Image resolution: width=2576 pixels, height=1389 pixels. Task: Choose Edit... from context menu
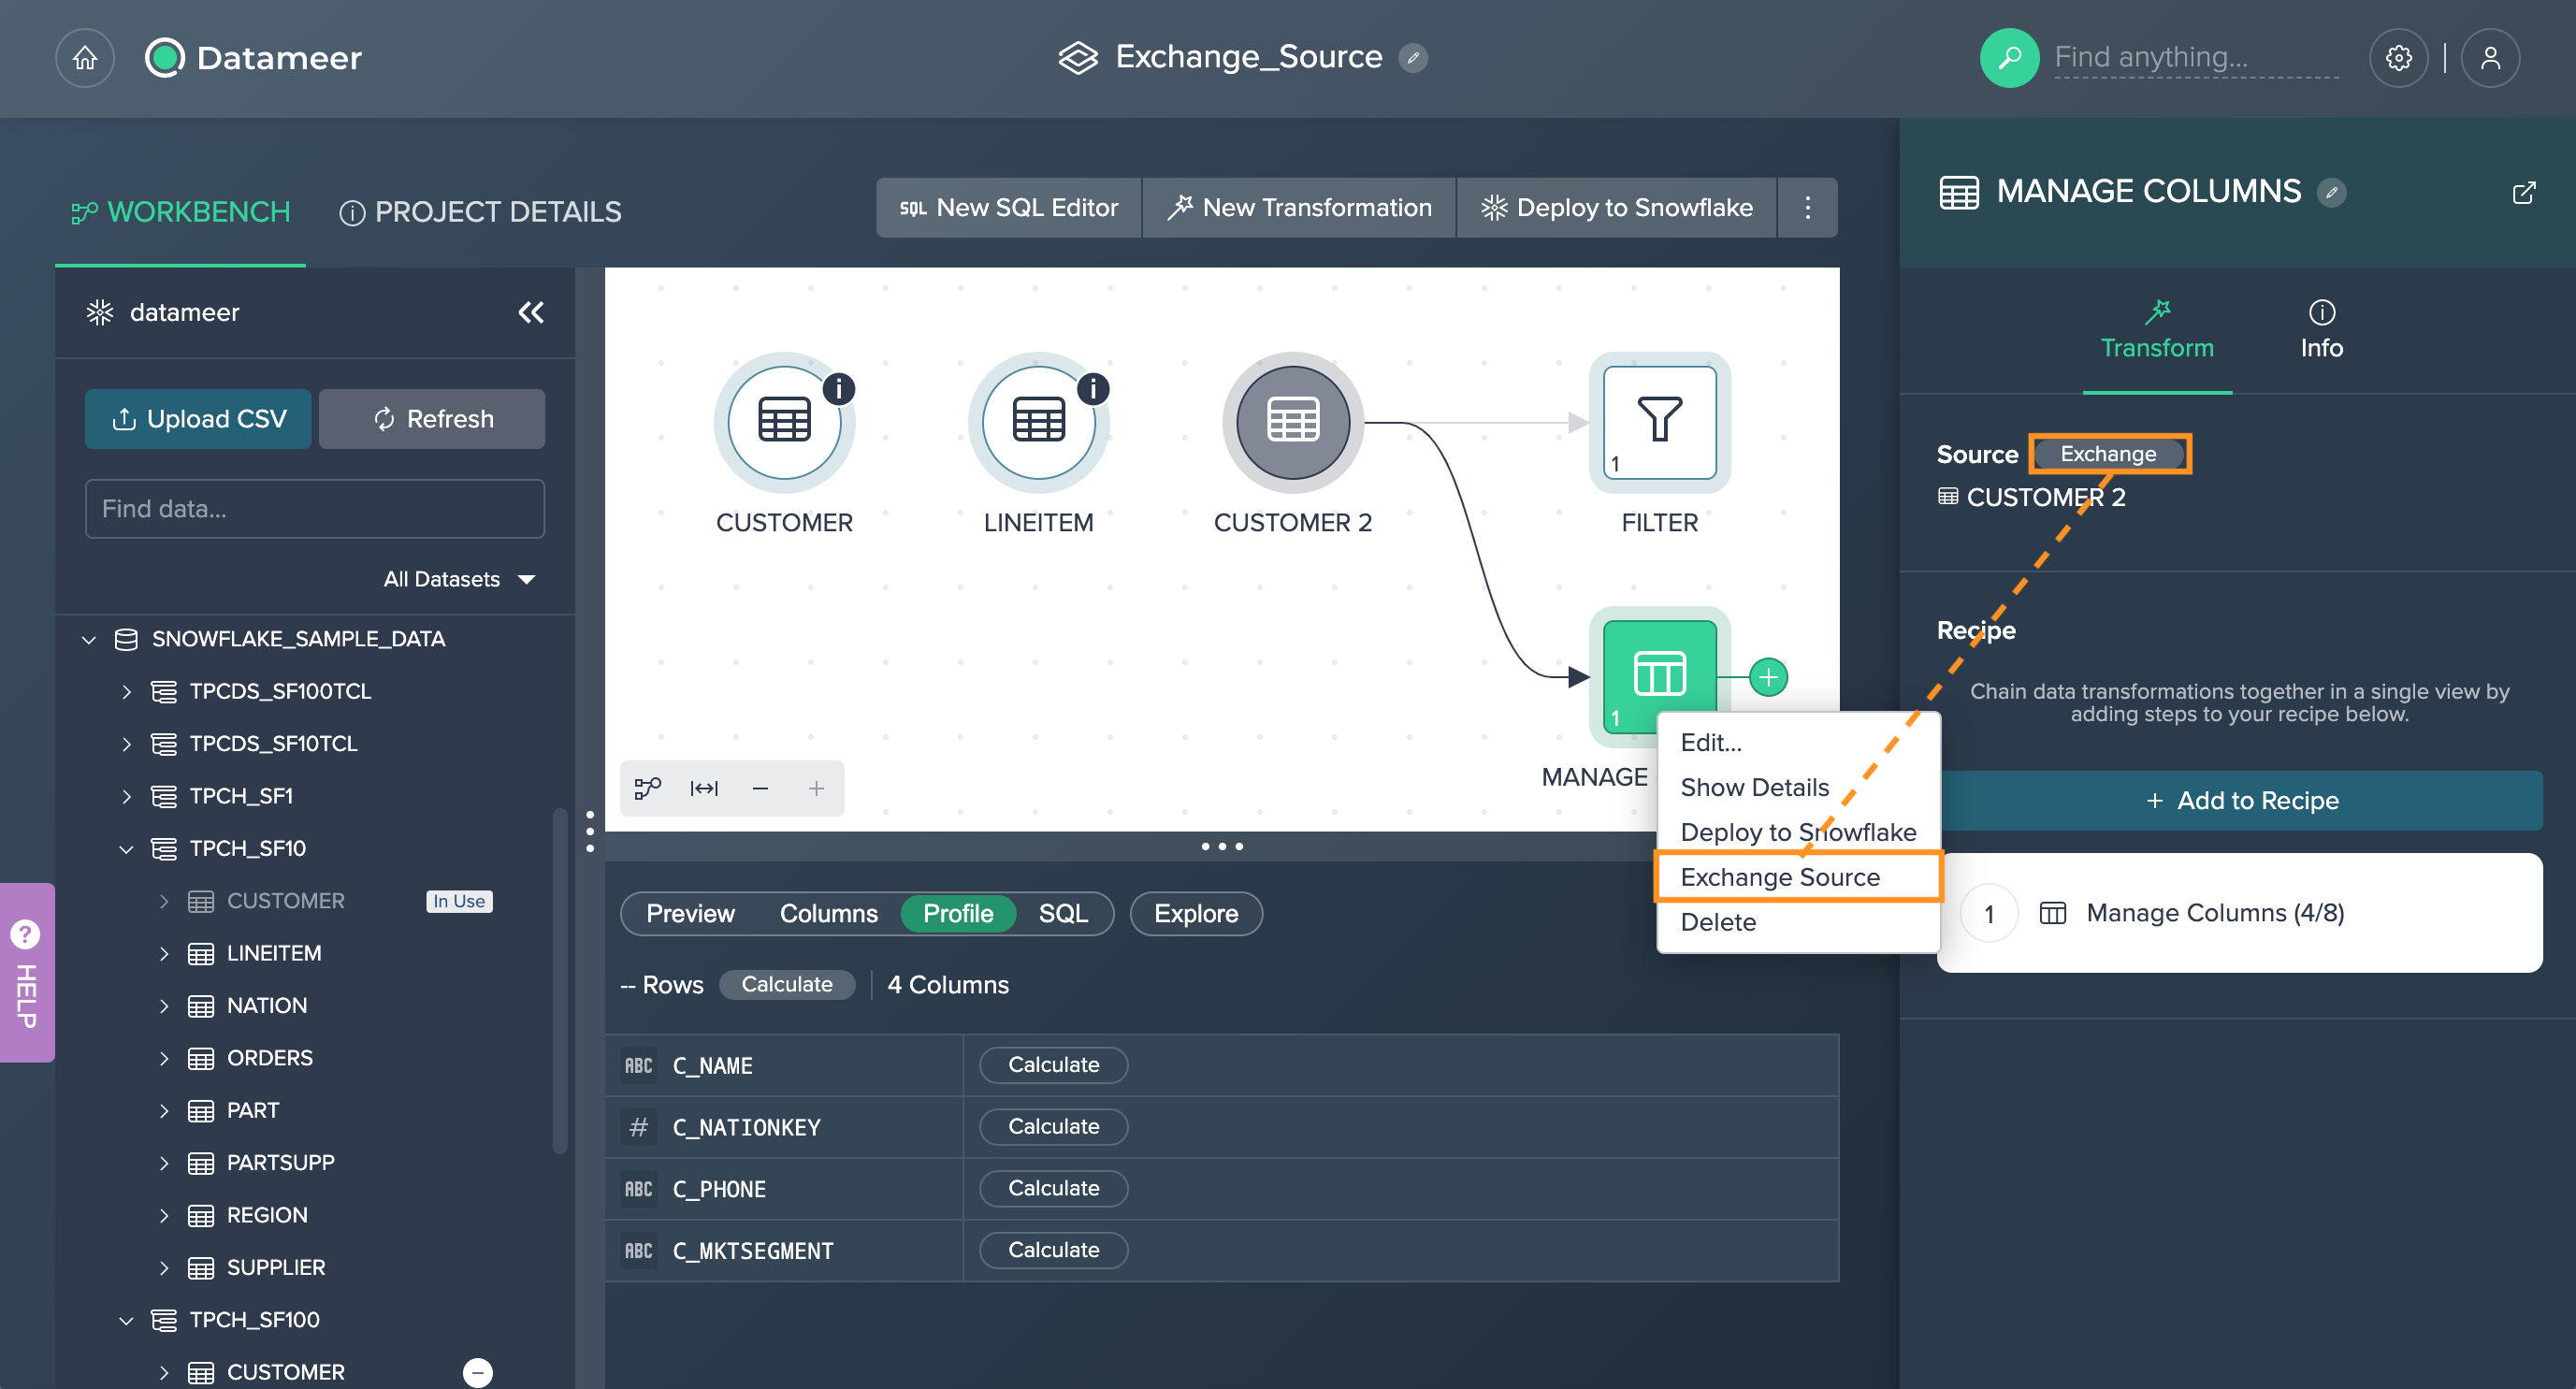1798,742
